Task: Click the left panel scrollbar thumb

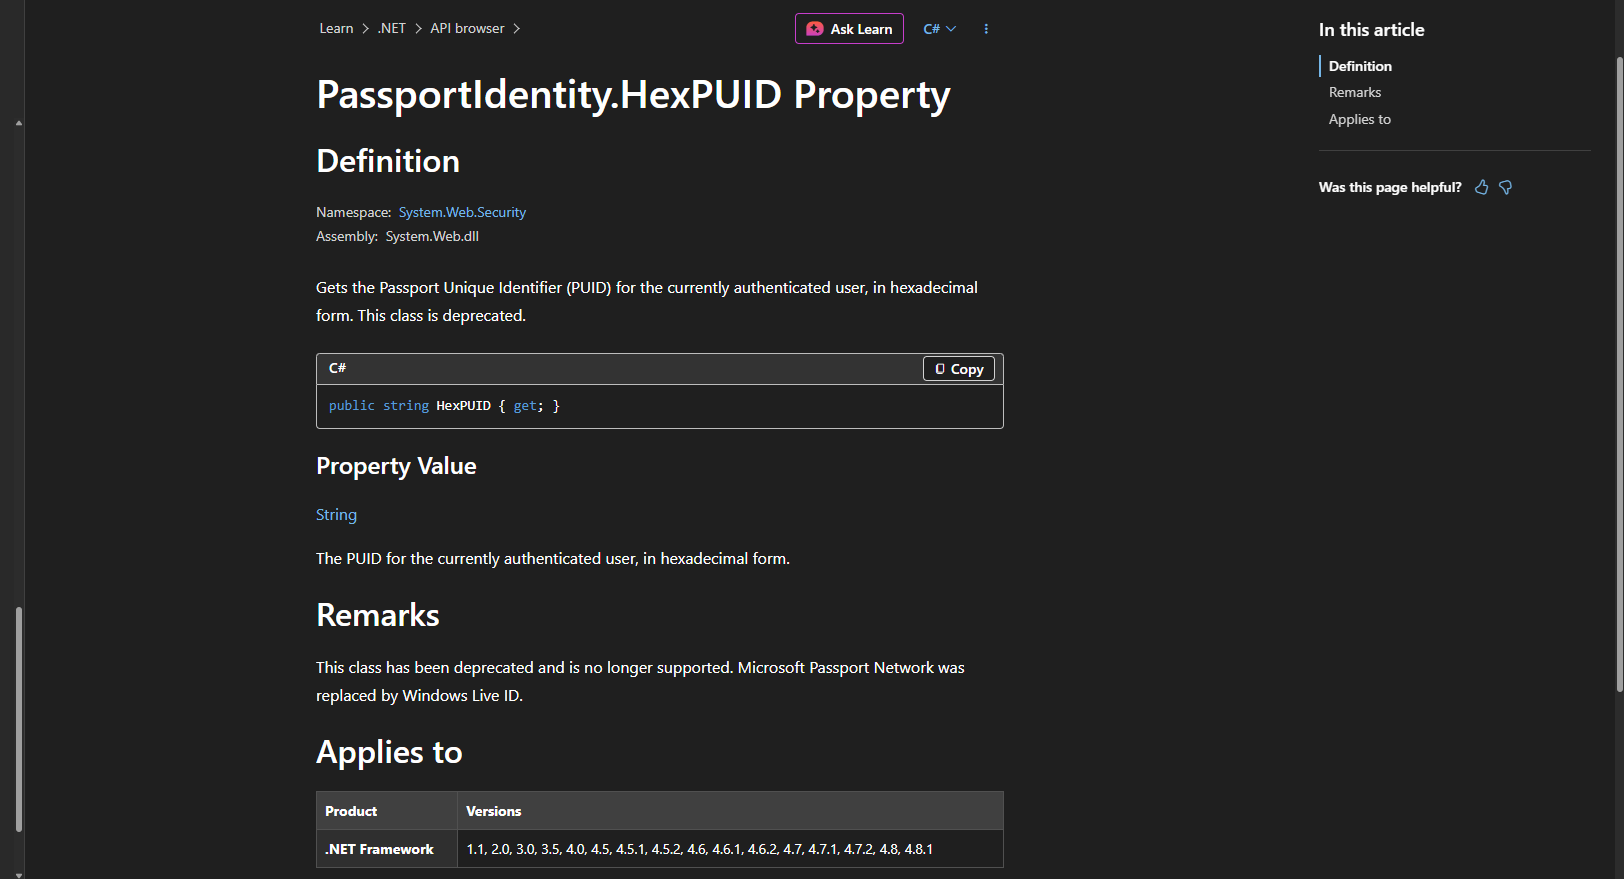Action: pos(19,719)
